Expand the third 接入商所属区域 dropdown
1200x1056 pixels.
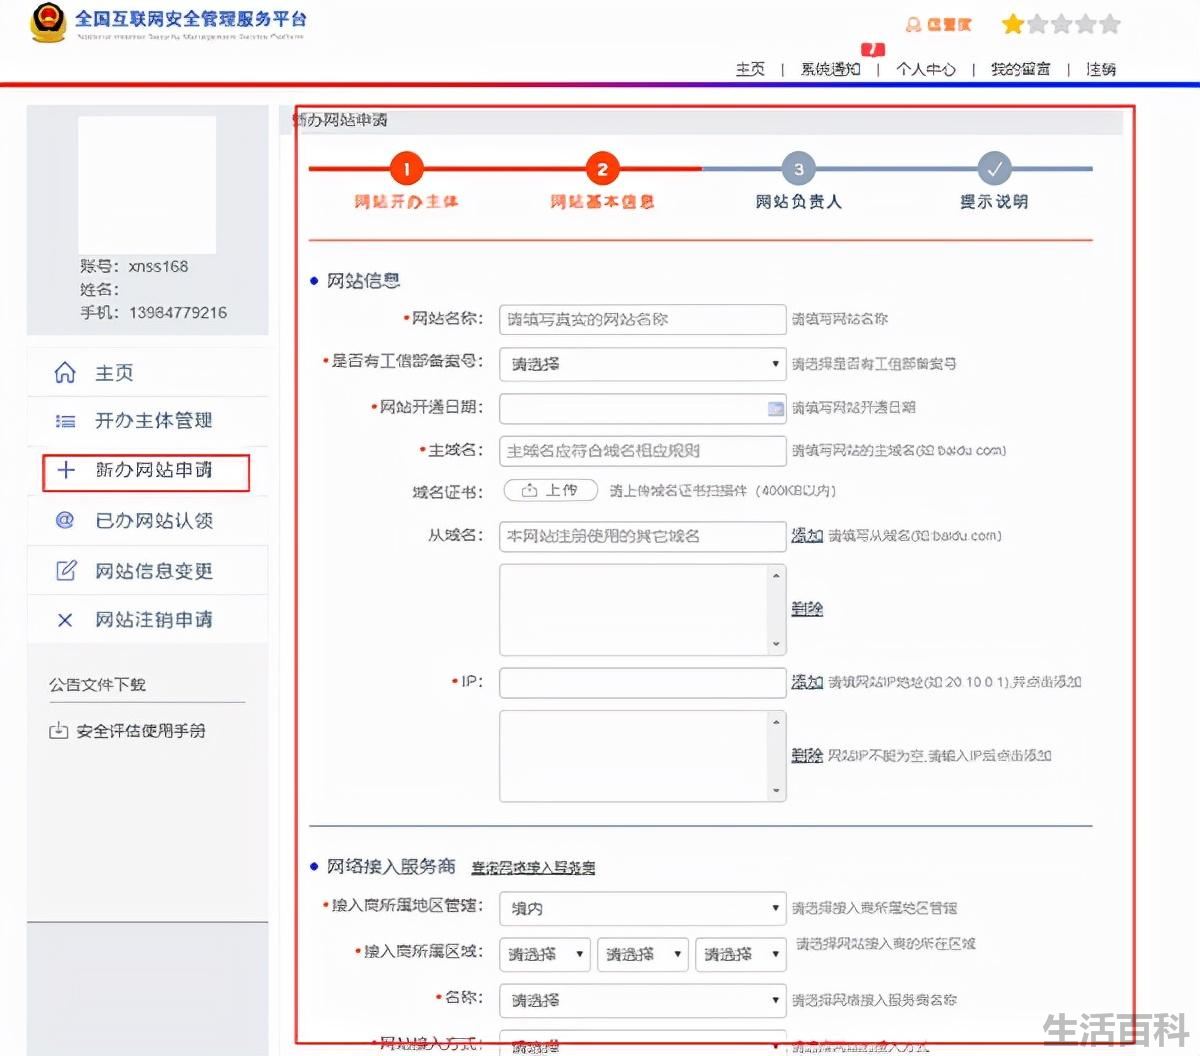click(740, 954)
